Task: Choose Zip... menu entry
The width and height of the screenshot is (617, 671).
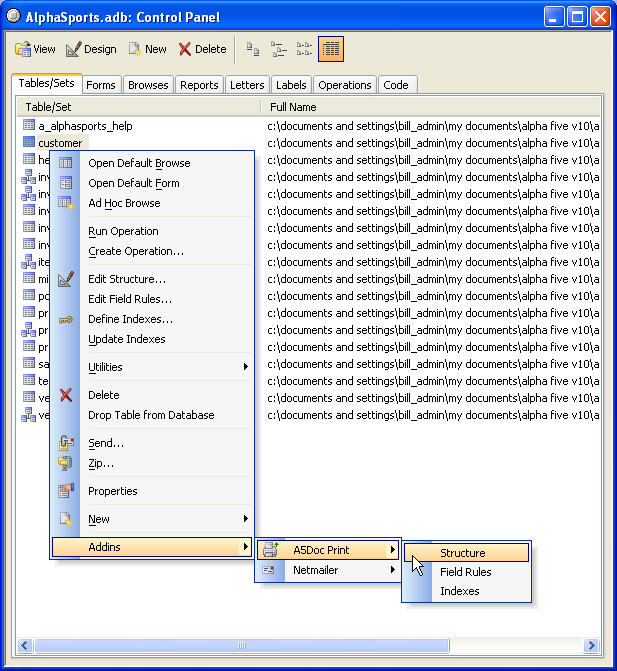Action: click(152, 463)
